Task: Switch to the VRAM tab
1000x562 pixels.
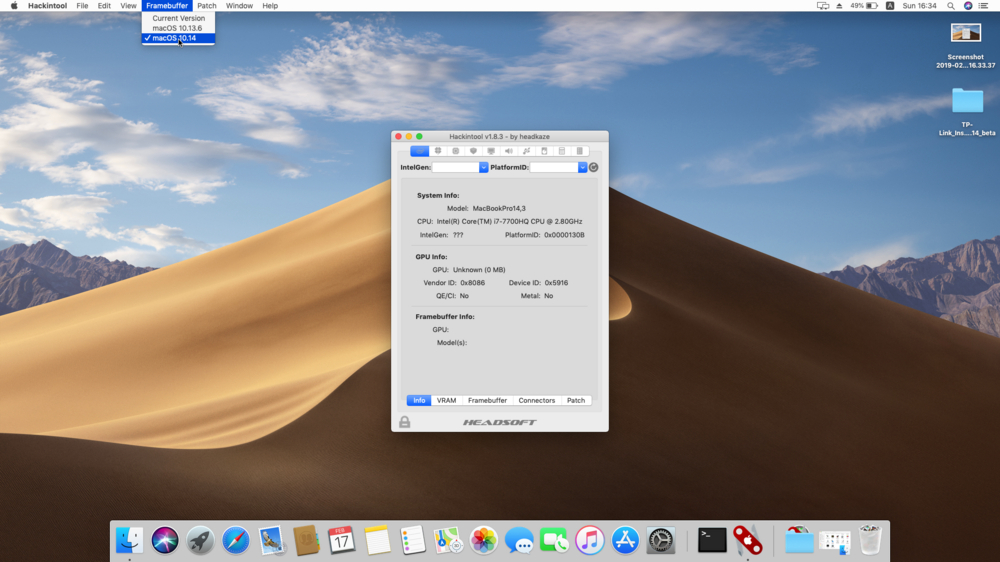Action: pyautogui.click(x=446, y=400)
